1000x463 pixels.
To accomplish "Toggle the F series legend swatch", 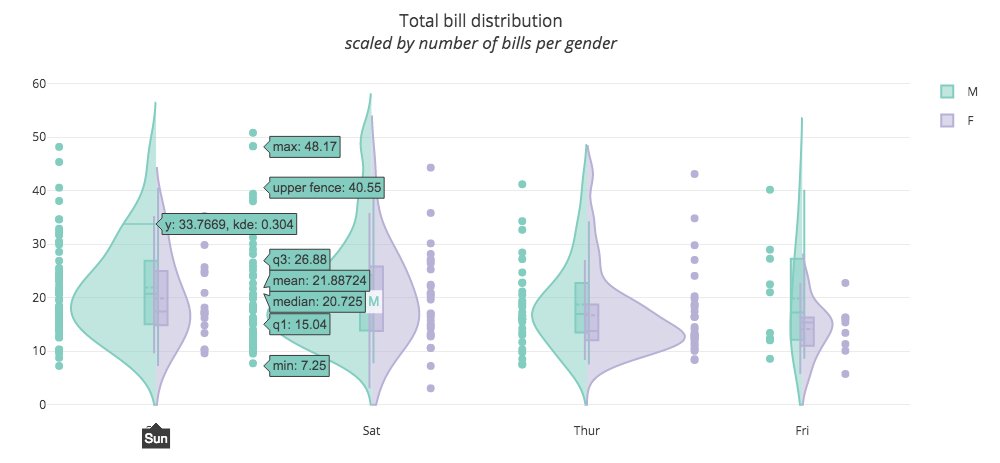I will coord(947,120).
